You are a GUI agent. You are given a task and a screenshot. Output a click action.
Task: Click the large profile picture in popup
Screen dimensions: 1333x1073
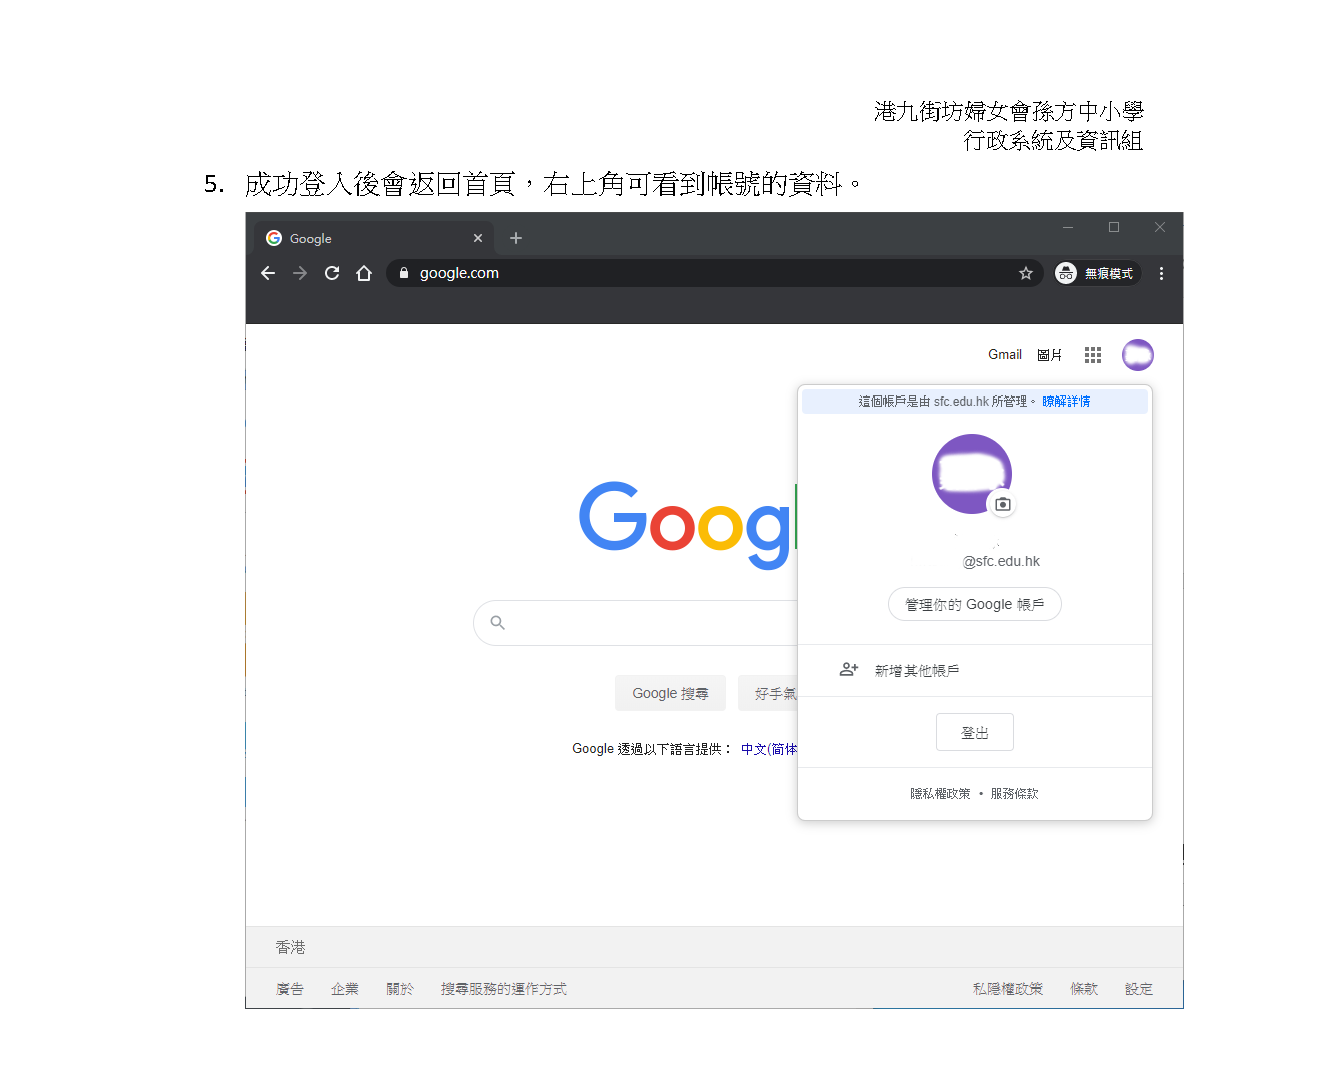(972, 474)
